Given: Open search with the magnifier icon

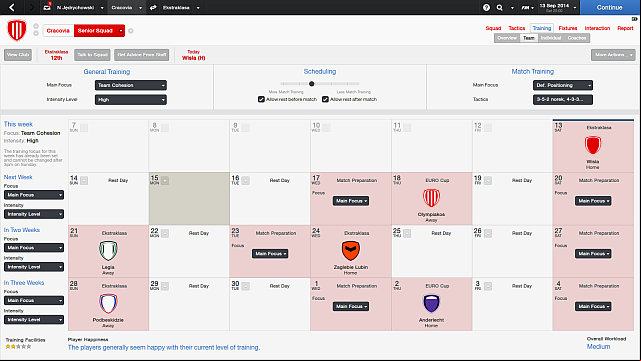Looking at the screenshot, I should (500, 7).
